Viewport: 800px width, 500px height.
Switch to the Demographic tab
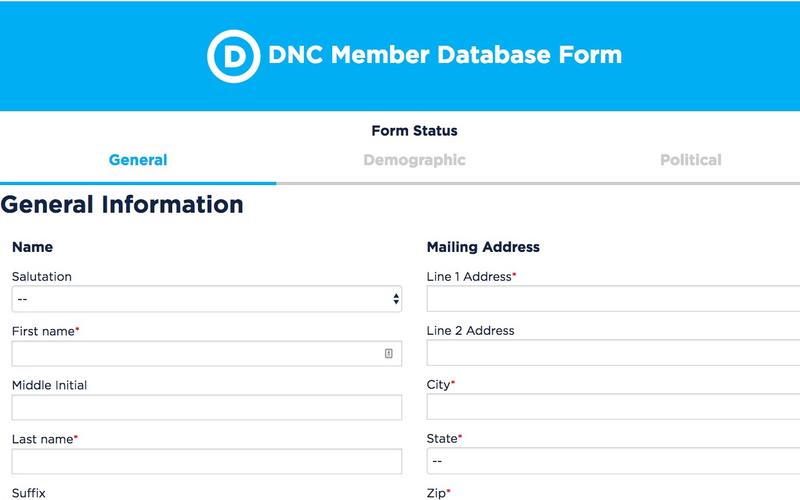pyautogui.click(x=414, y=160)
